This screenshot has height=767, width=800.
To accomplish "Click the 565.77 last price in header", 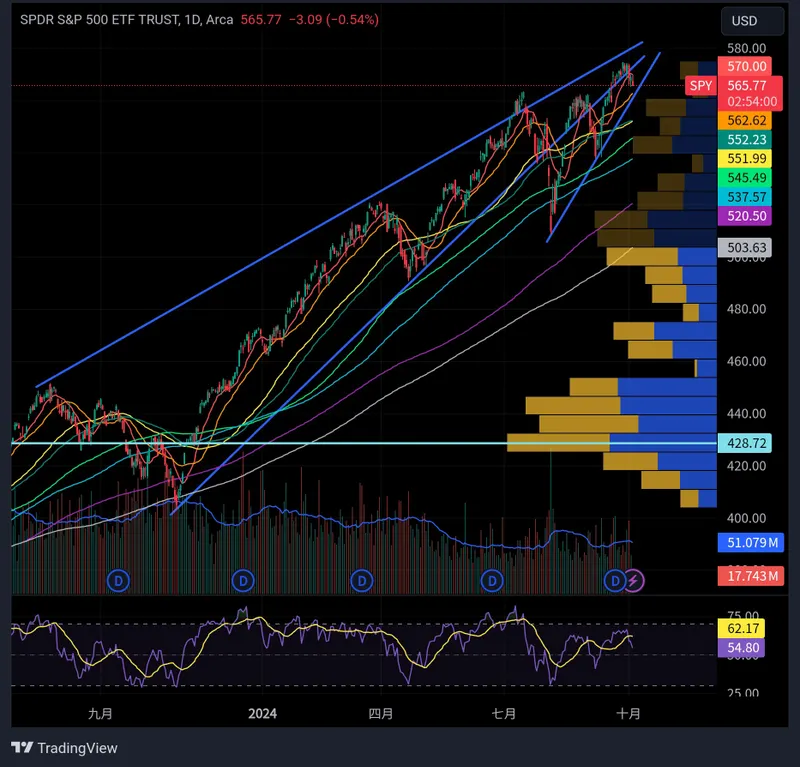I will [261, 20].
